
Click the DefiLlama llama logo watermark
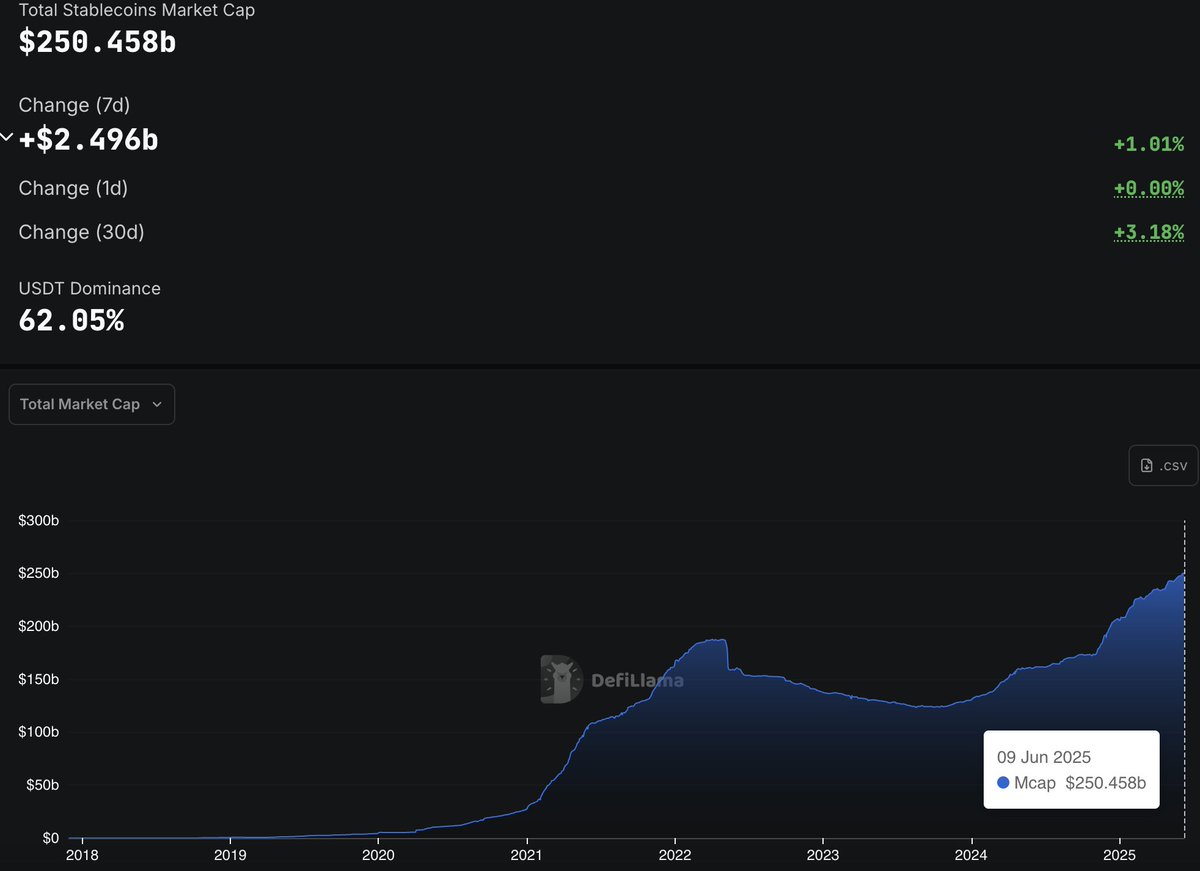coord(560,679)
